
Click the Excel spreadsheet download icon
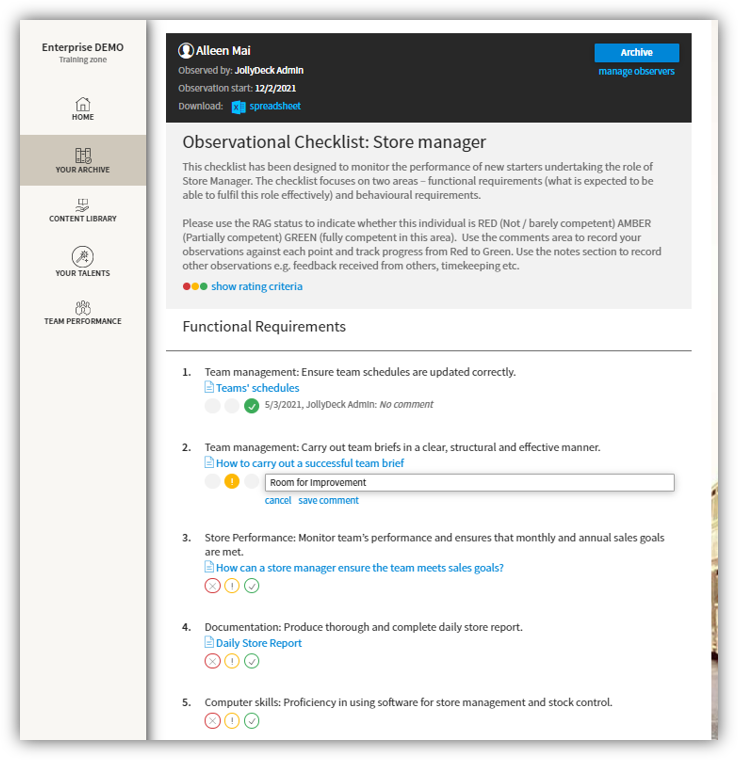pyautogui.click(x=238, y=107)
